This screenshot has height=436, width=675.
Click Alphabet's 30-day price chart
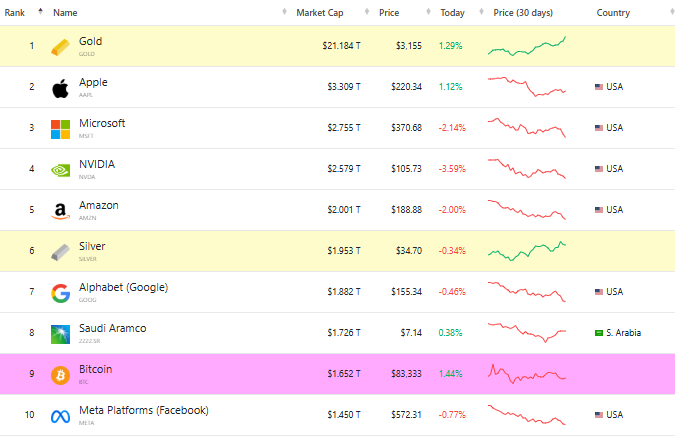526,291
